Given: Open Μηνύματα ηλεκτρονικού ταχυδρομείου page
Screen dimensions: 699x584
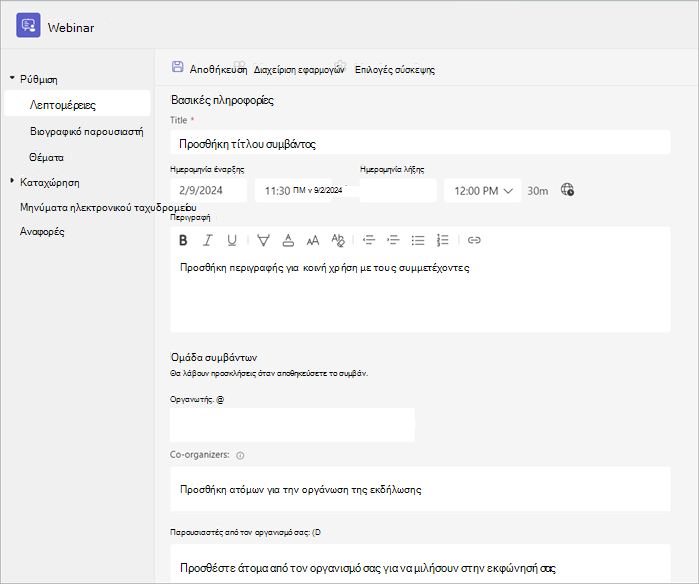Looking at the screenshot, I should 108,207.
